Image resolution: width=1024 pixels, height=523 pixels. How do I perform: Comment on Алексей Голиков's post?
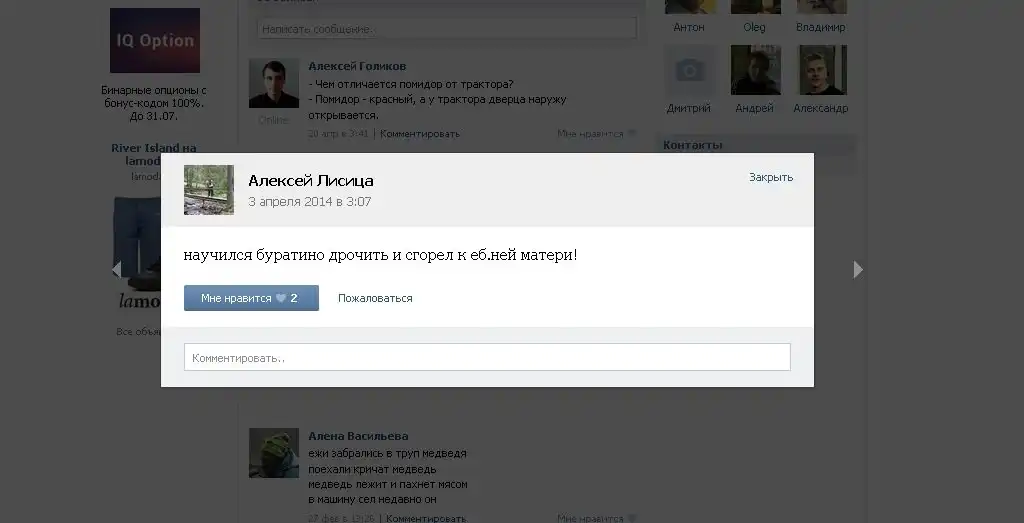(420, 134)
